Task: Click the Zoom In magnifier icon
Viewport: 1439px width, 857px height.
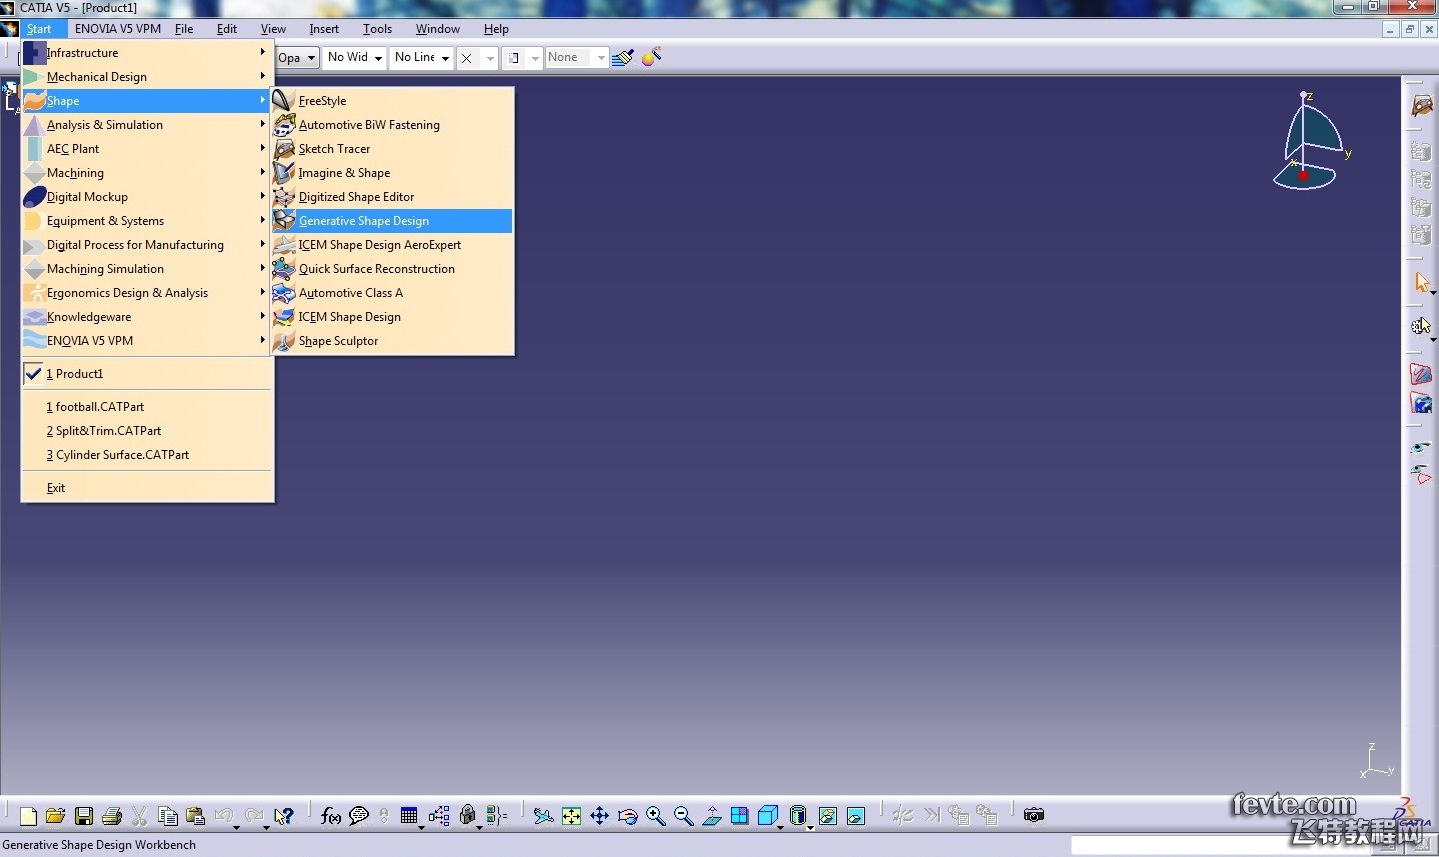Action: click(655, 816)
